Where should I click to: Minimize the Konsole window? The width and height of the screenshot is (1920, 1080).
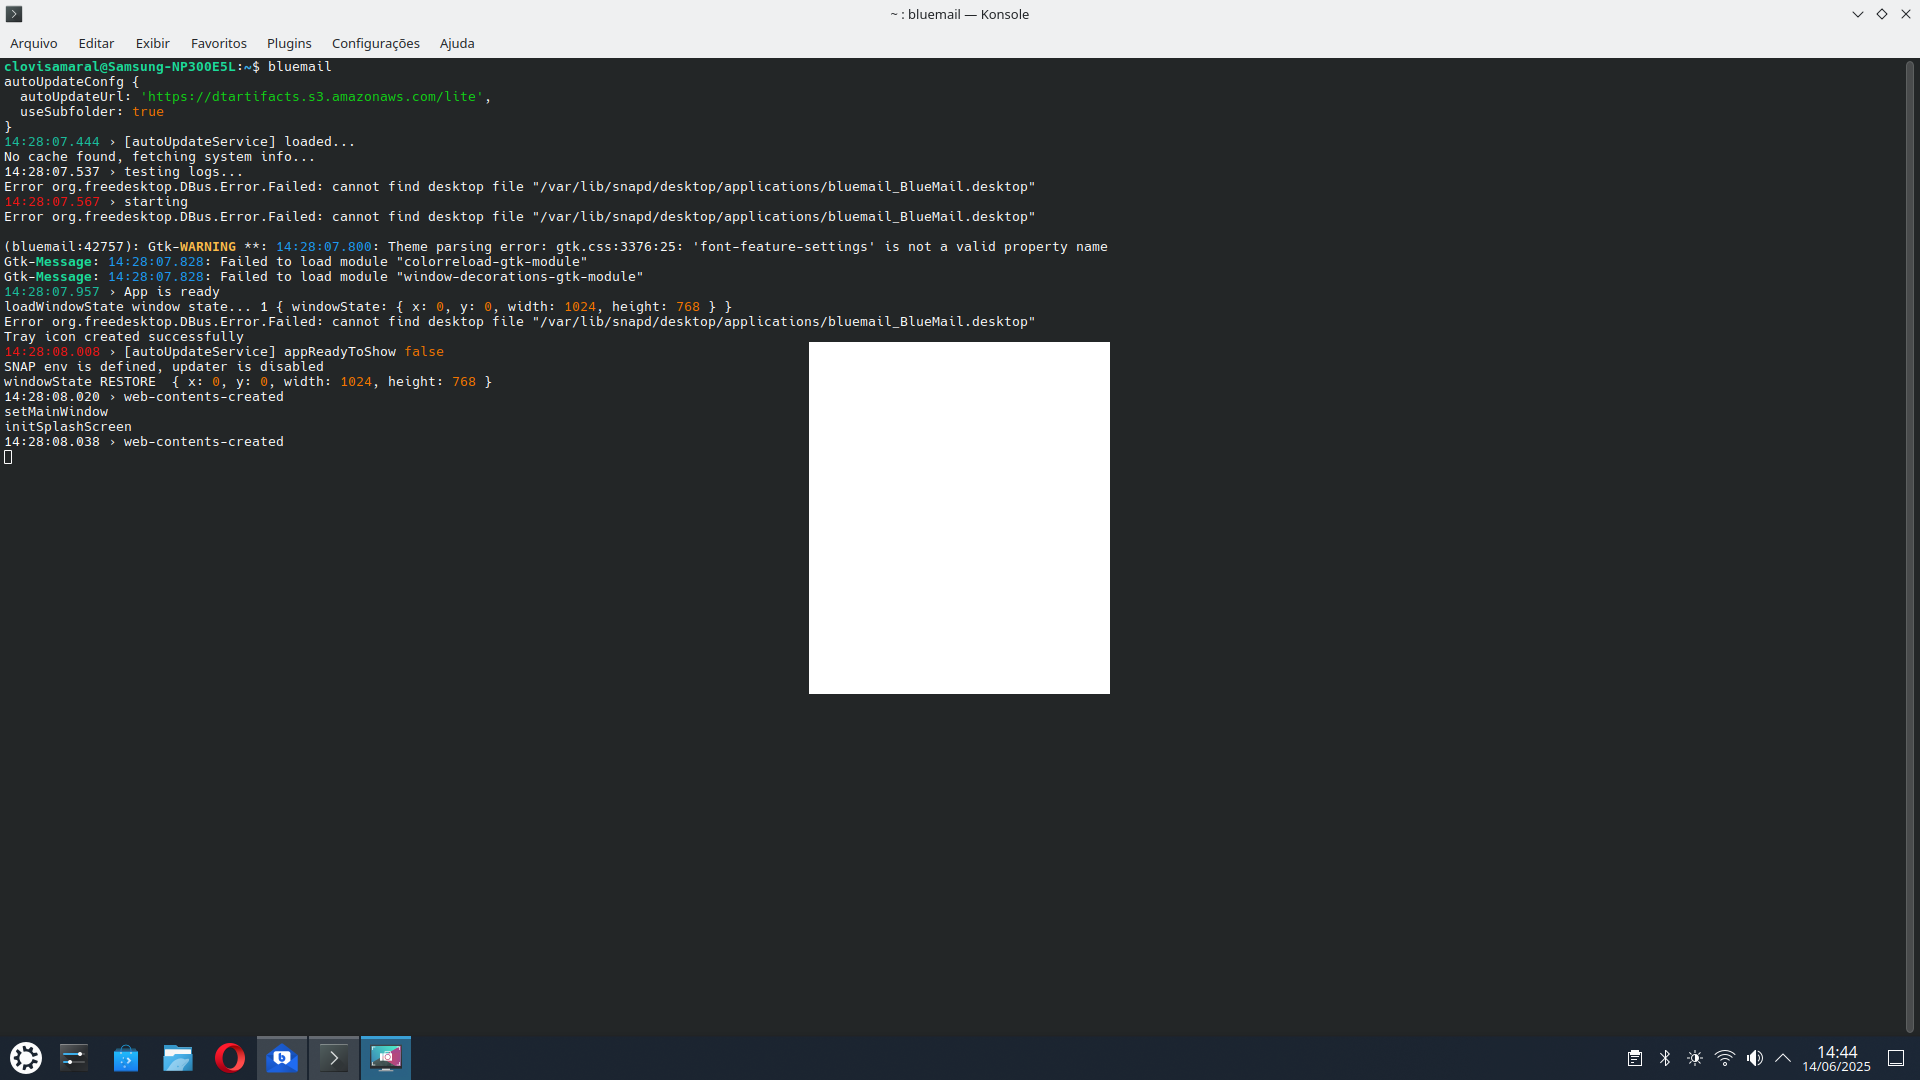click(x=1858, y=14)
